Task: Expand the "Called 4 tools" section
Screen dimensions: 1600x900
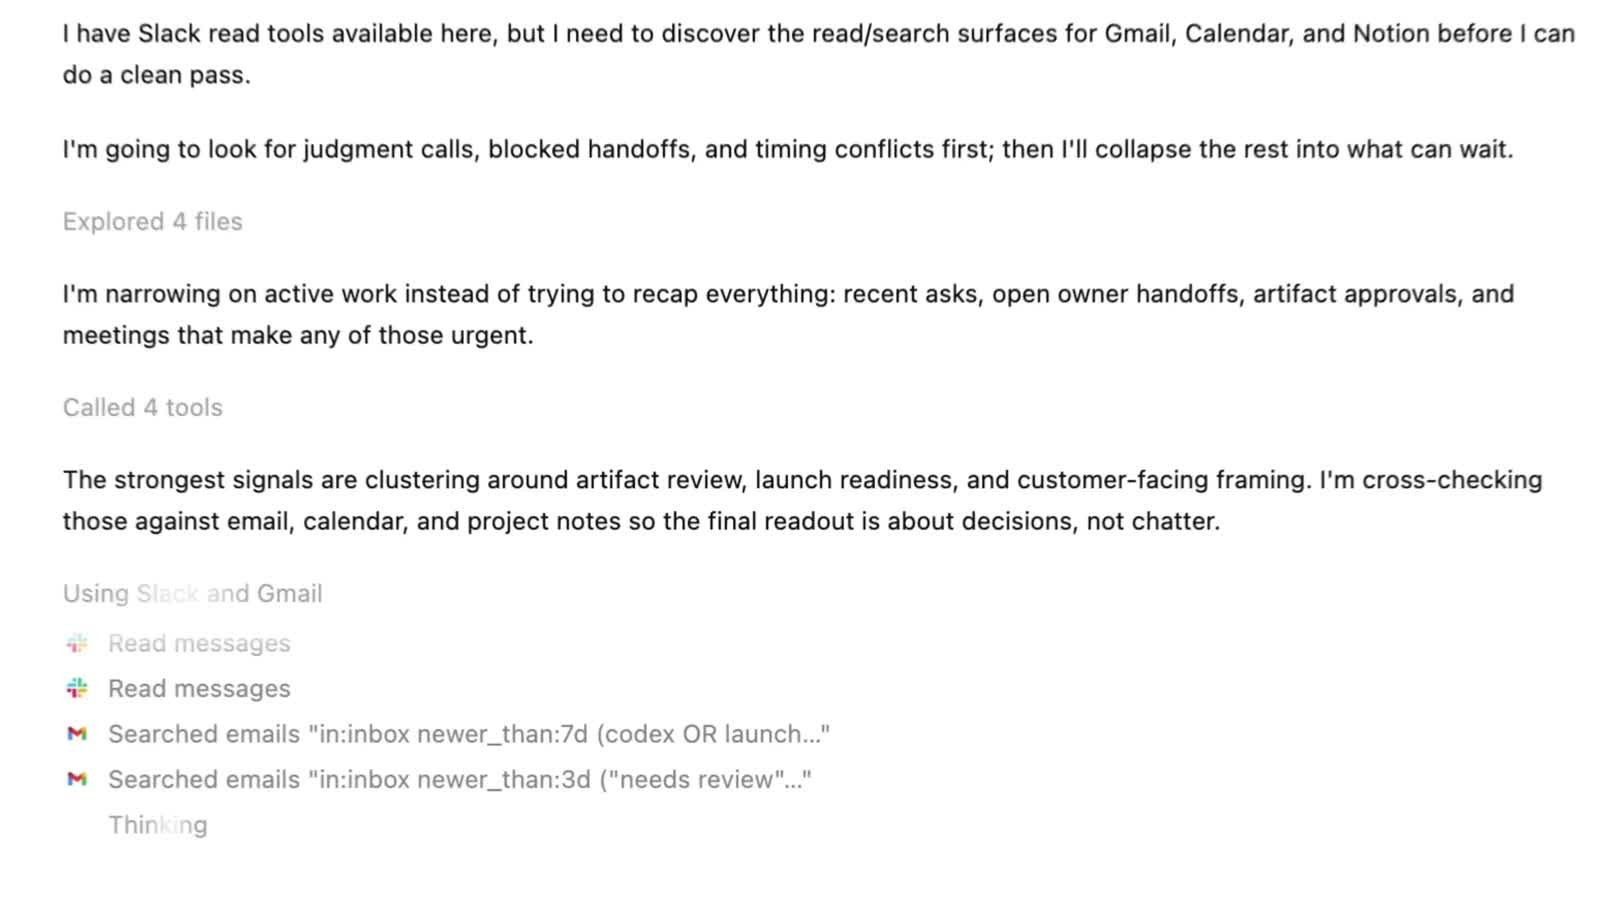Action: click(x=143, y=407)
